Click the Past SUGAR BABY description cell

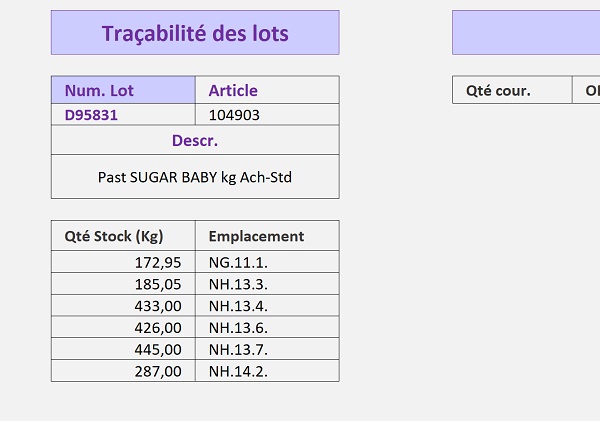195,177
